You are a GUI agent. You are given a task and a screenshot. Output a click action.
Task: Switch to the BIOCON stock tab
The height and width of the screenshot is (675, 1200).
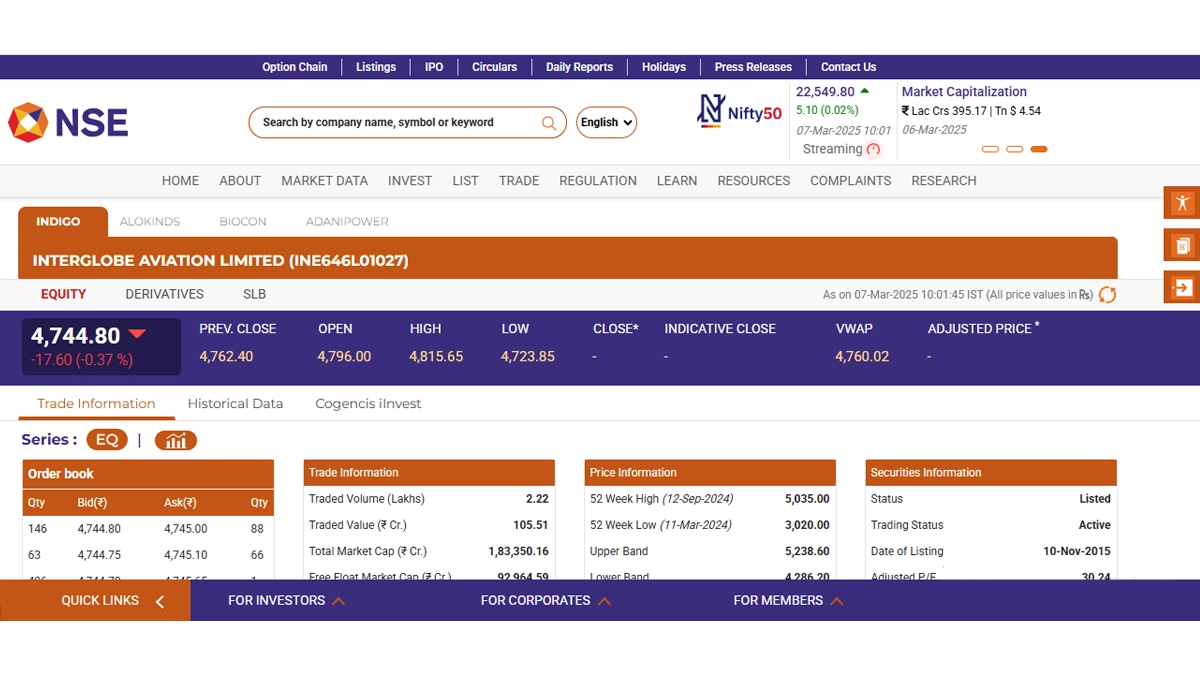[242, 222]
